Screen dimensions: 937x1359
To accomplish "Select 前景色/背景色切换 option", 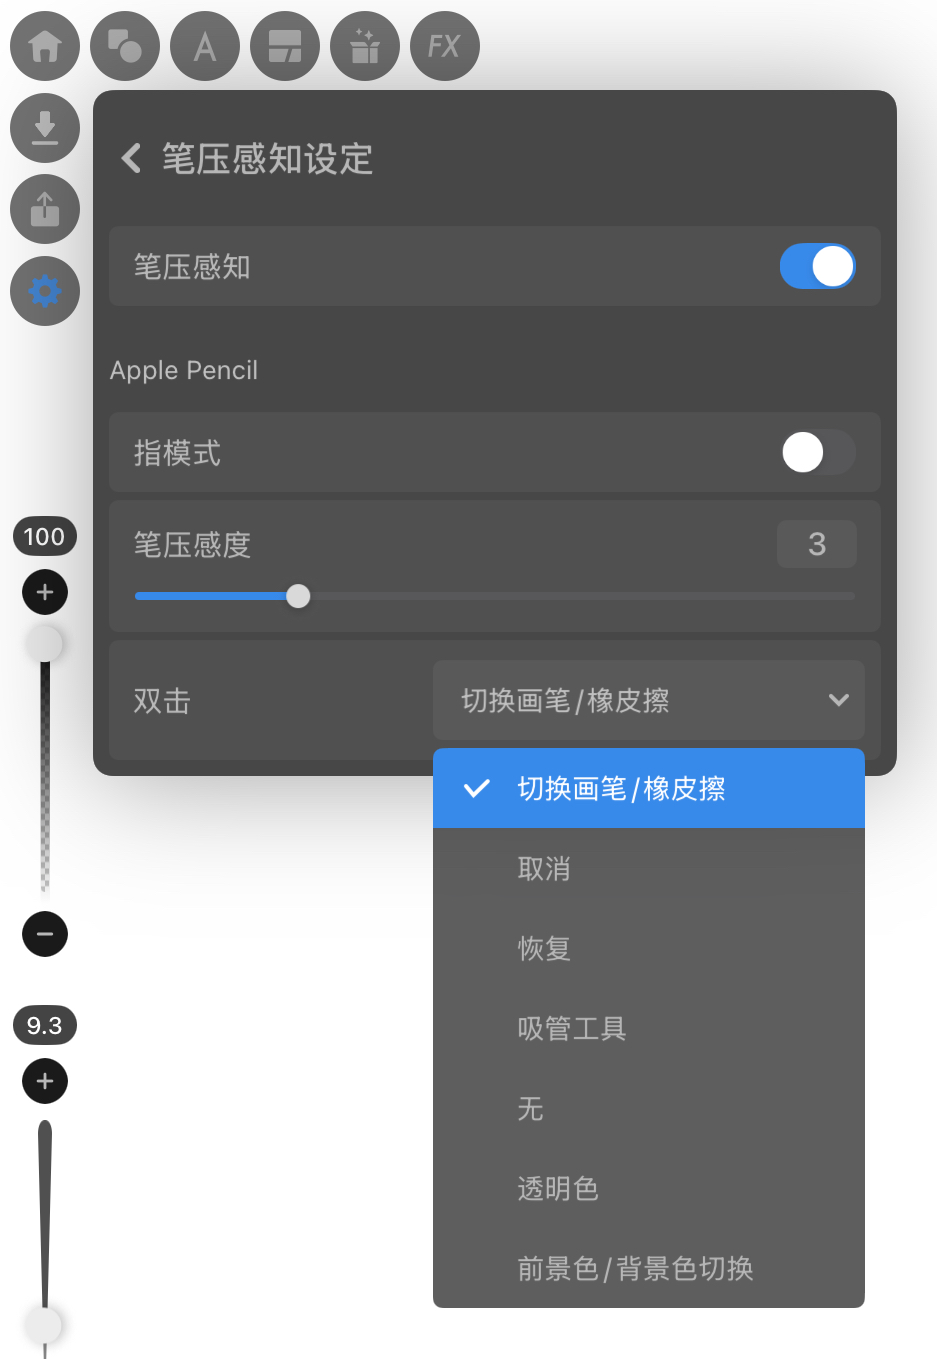I will click(649, 1268).
